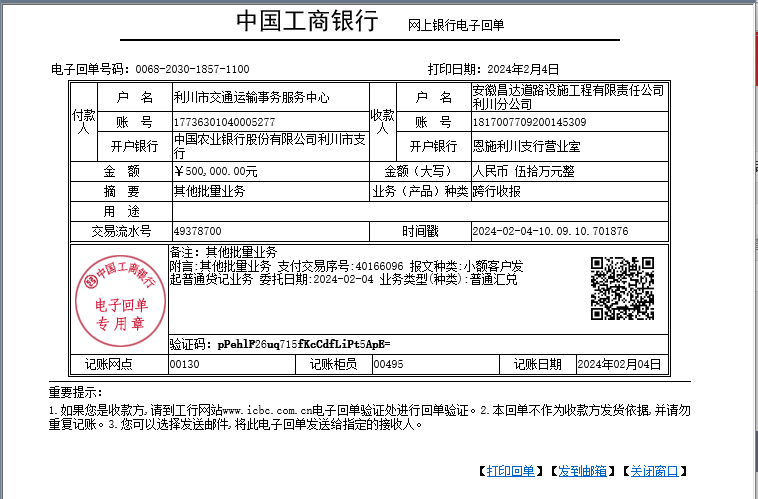The width and height of the screenshot is (758, 499).
Task: Click 关闭窗口 to close the receipt window
Action: 653,471
